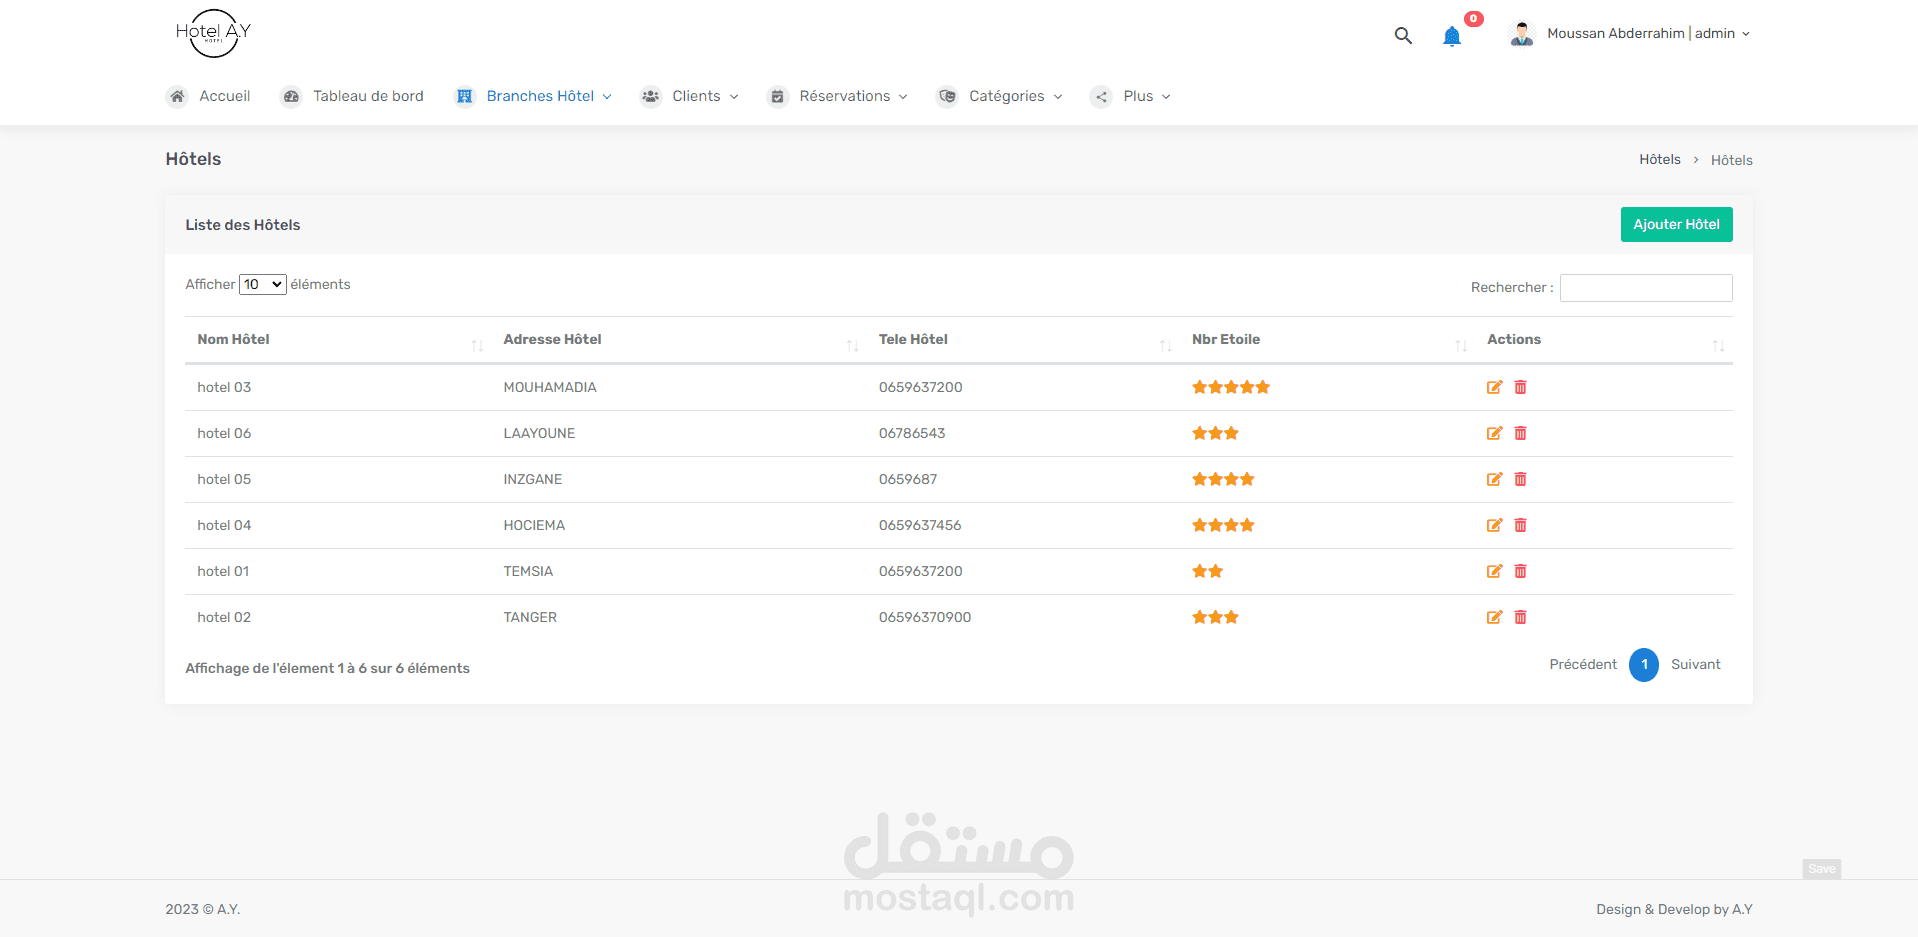Screen dimensions: 1918x937
Task: Open notifications bell icon
Action: 1452,36
